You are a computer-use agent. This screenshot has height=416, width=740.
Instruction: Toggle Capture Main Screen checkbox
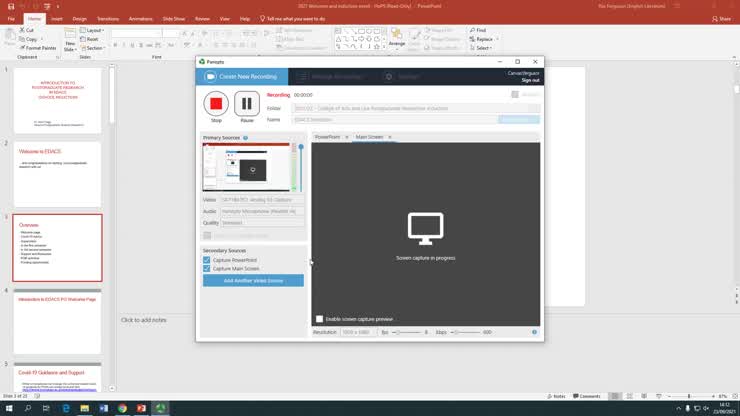[x=207, y=269]
